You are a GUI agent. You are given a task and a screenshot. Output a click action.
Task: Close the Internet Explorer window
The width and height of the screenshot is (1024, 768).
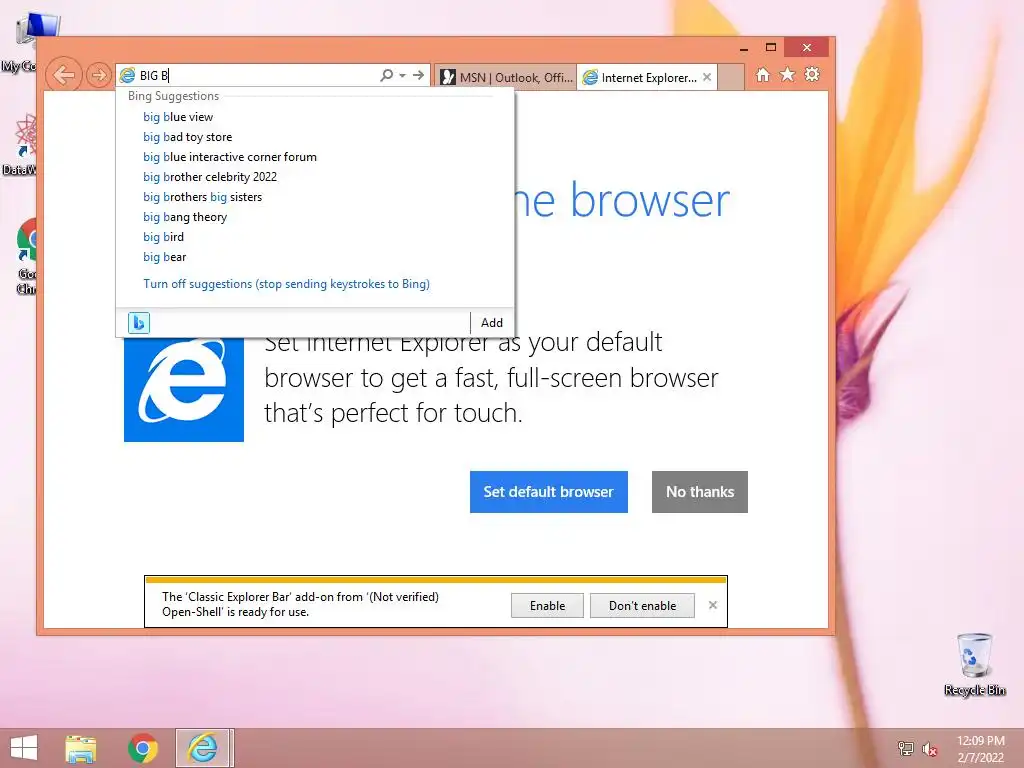click(807, 48)
